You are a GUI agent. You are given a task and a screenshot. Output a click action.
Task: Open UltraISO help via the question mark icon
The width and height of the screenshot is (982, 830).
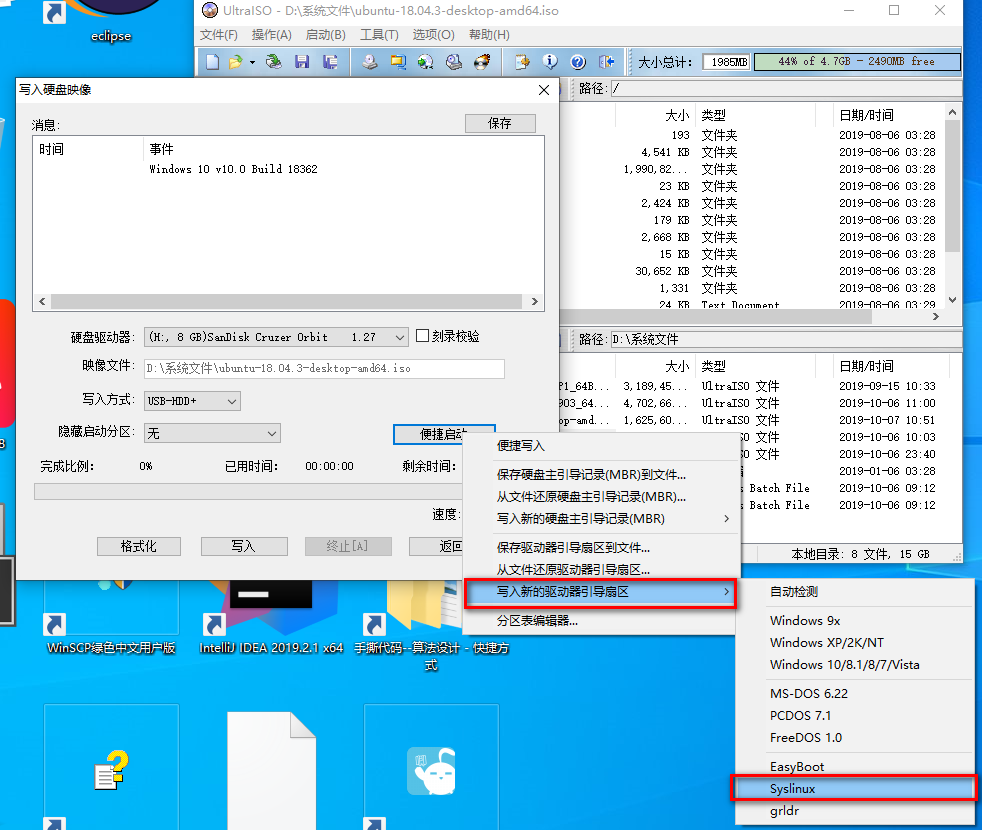[580, 61]
